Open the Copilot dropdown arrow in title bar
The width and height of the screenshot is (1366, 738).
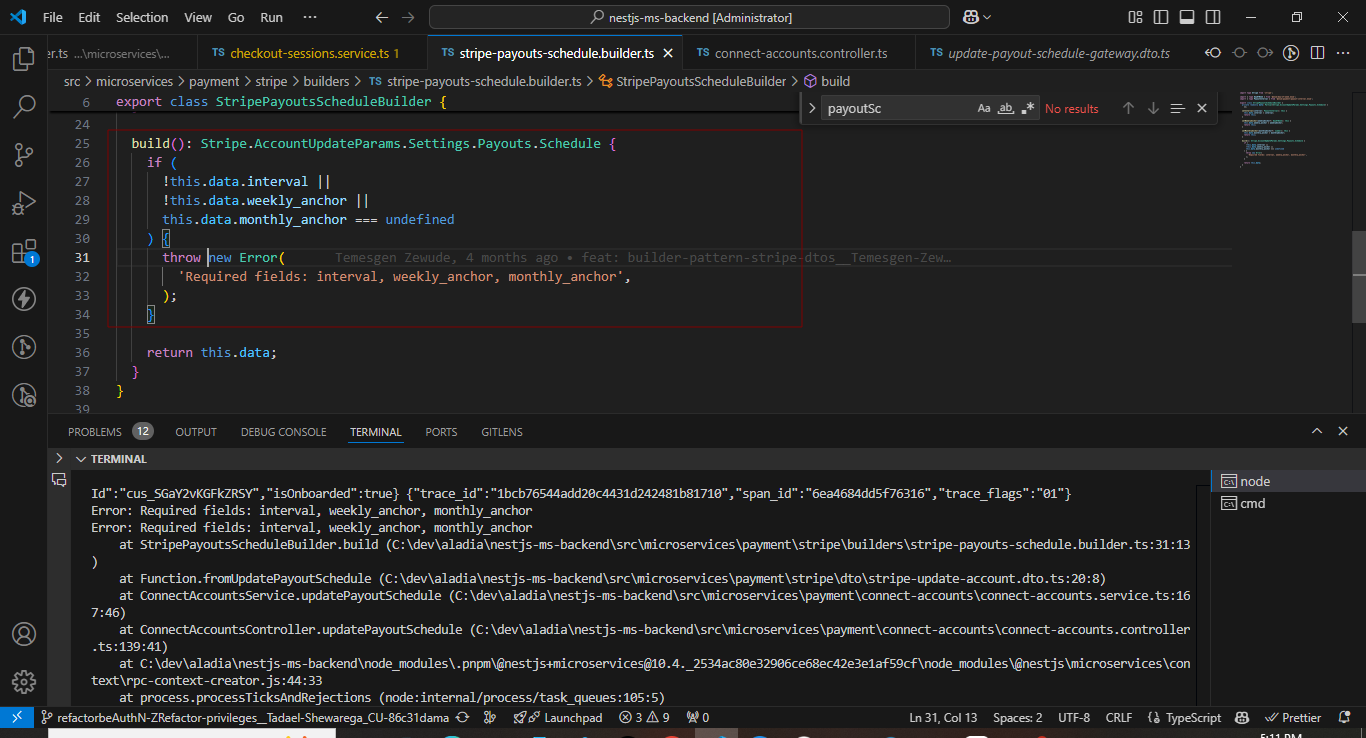tap(987, 17)
